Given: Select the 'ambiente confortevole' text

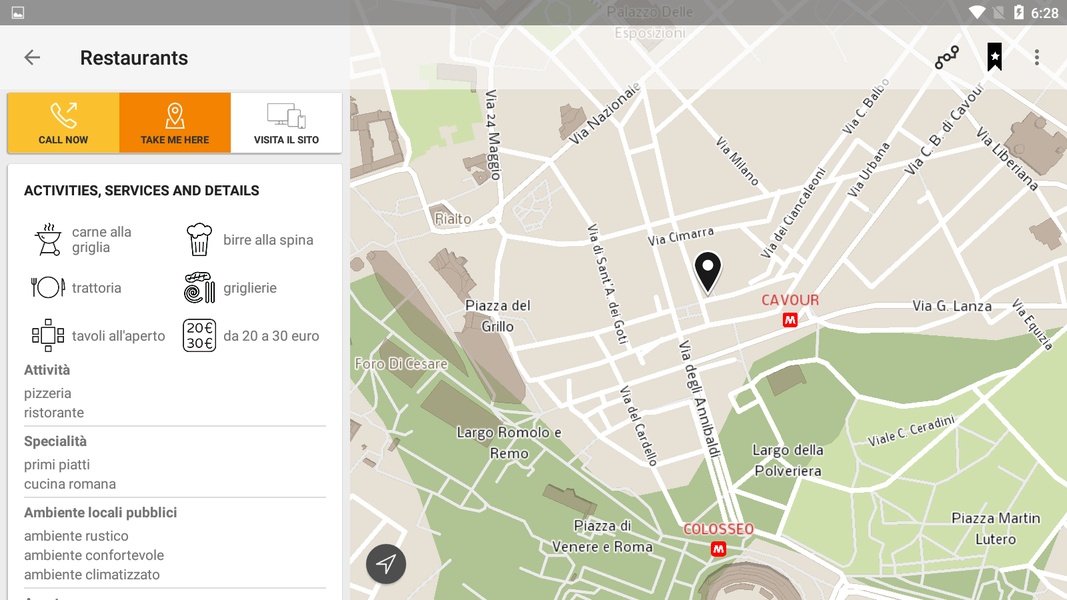Looking at the screenshot, I should 94,555.
